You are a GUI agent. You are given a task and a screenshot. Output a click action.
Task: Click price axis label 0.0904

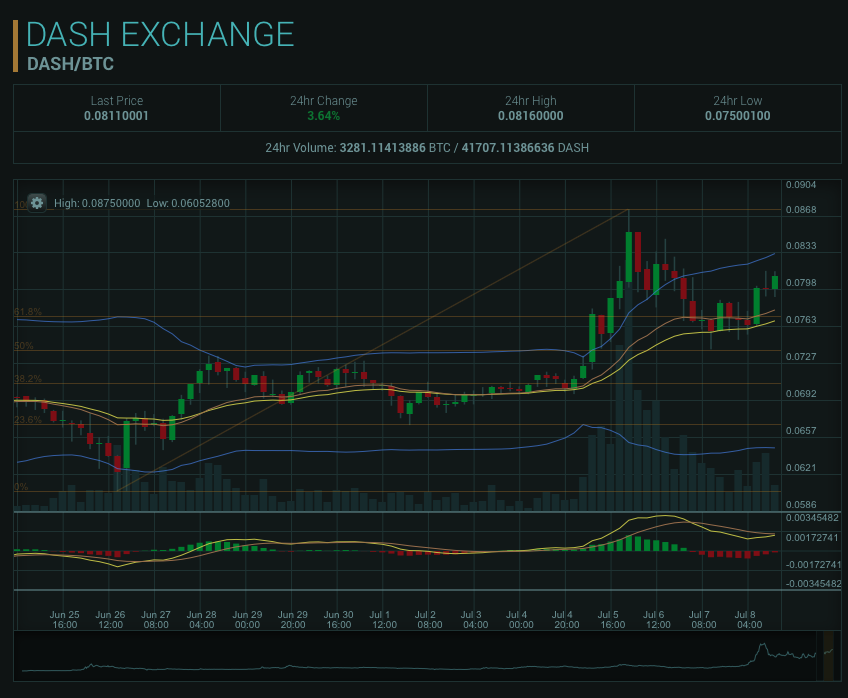(x=801, y=185)
